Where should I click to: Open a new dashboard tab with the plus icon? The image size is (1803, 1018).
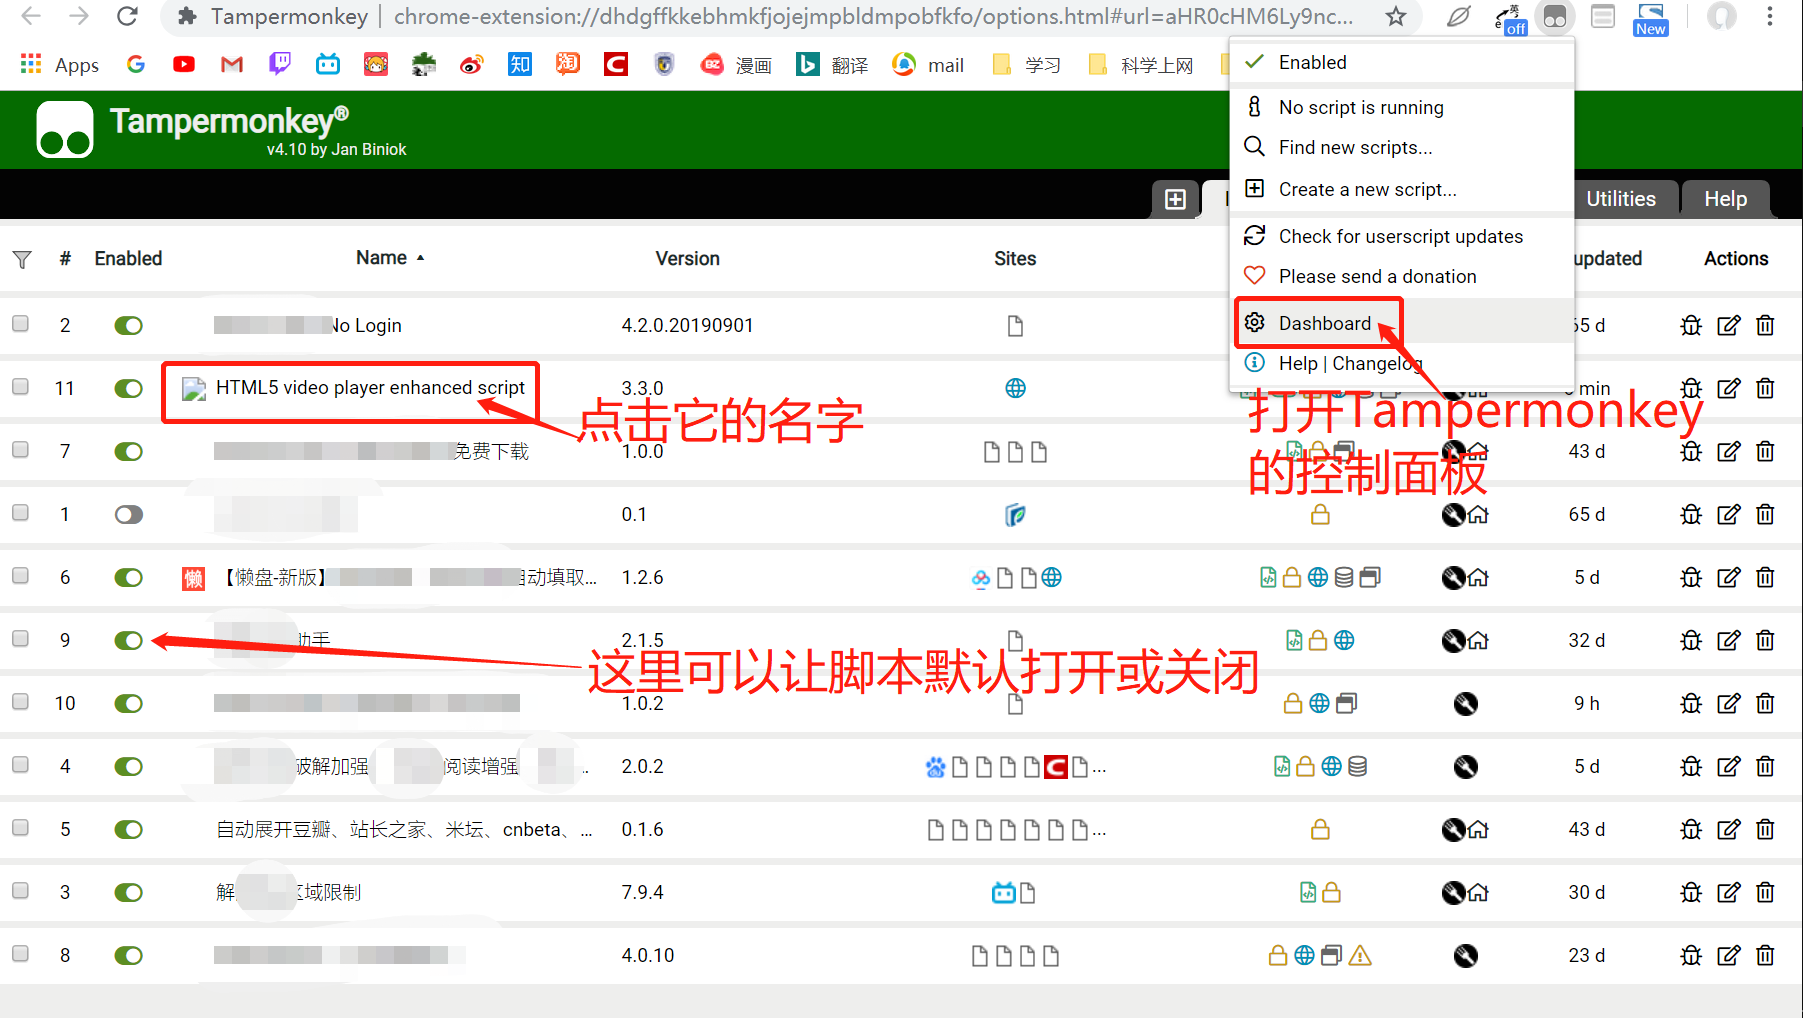(x=1174, y=199)
